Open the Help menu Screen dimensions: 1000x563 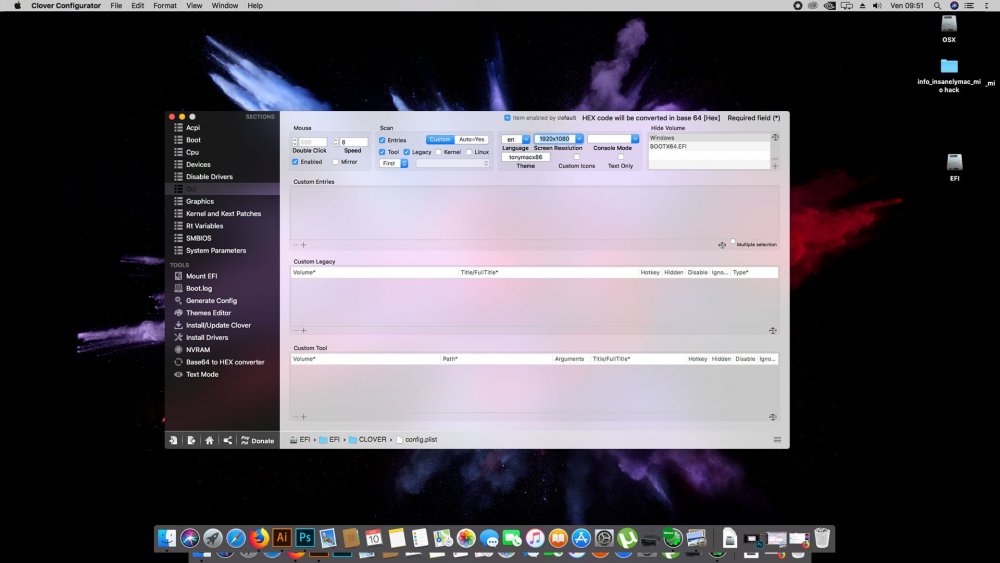coord(255,6)
